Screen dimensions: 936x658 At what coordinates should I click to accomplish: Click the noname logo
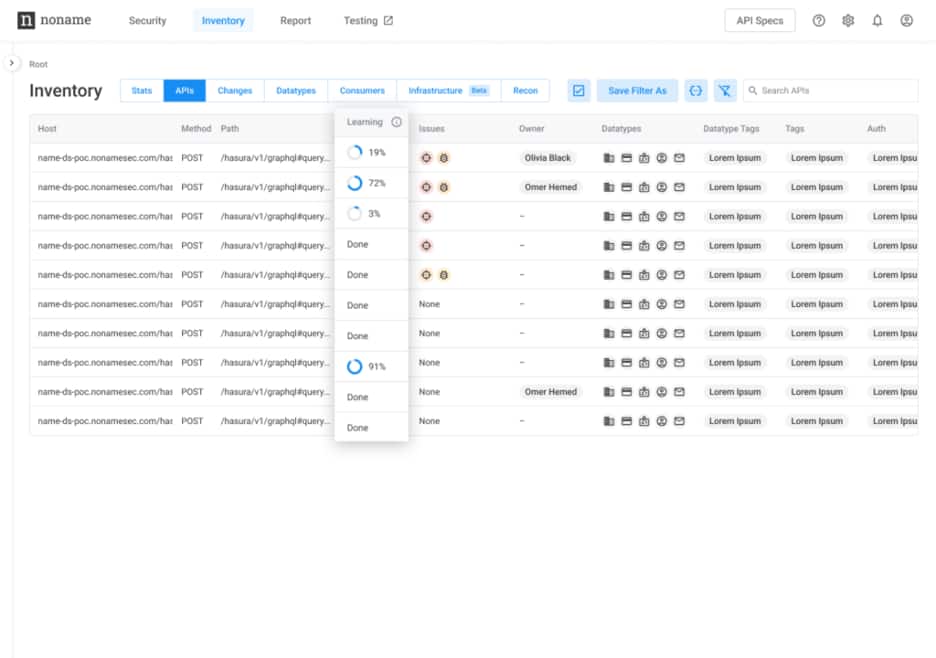[x=55, y=20]
